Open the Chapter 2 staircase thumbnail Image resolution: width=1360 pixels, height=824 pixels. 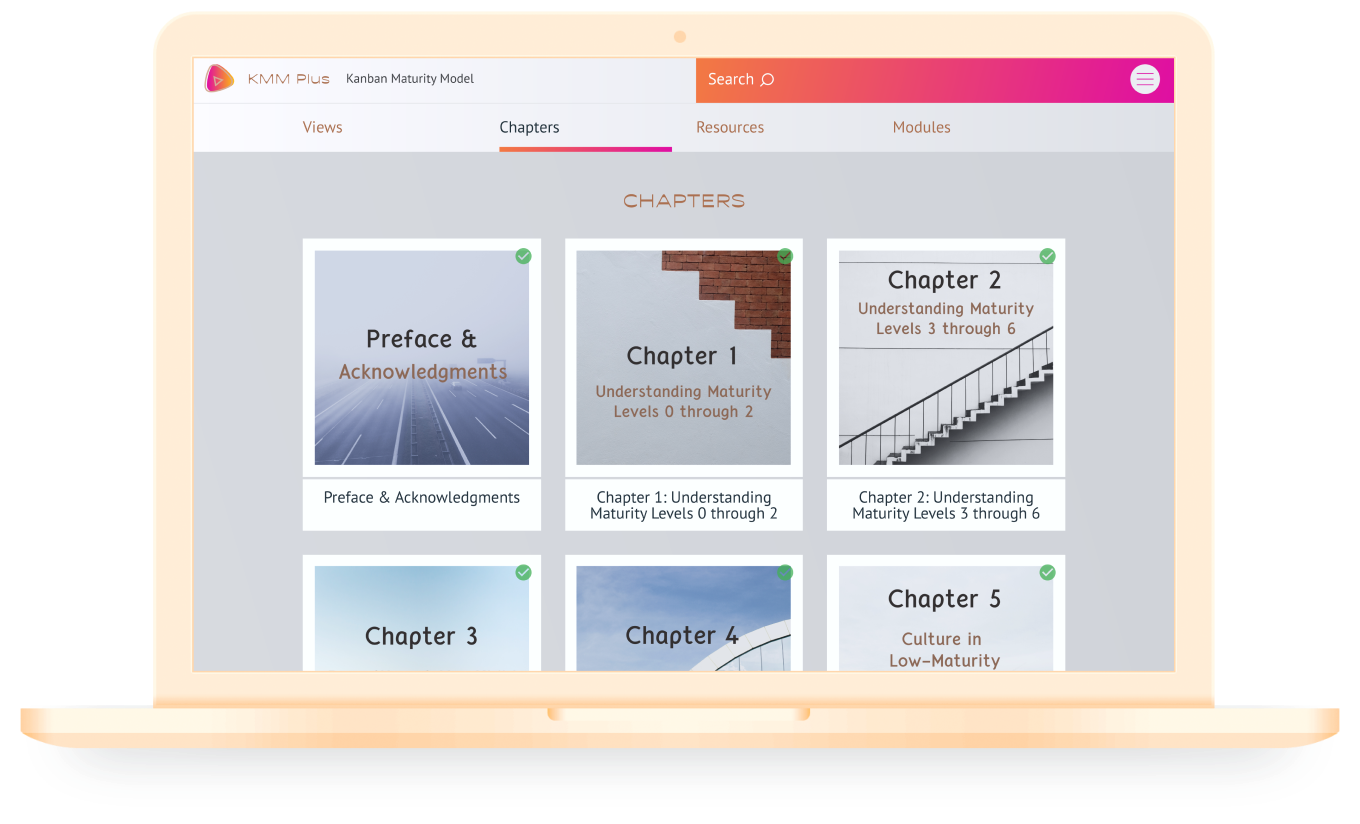[946, 357]
